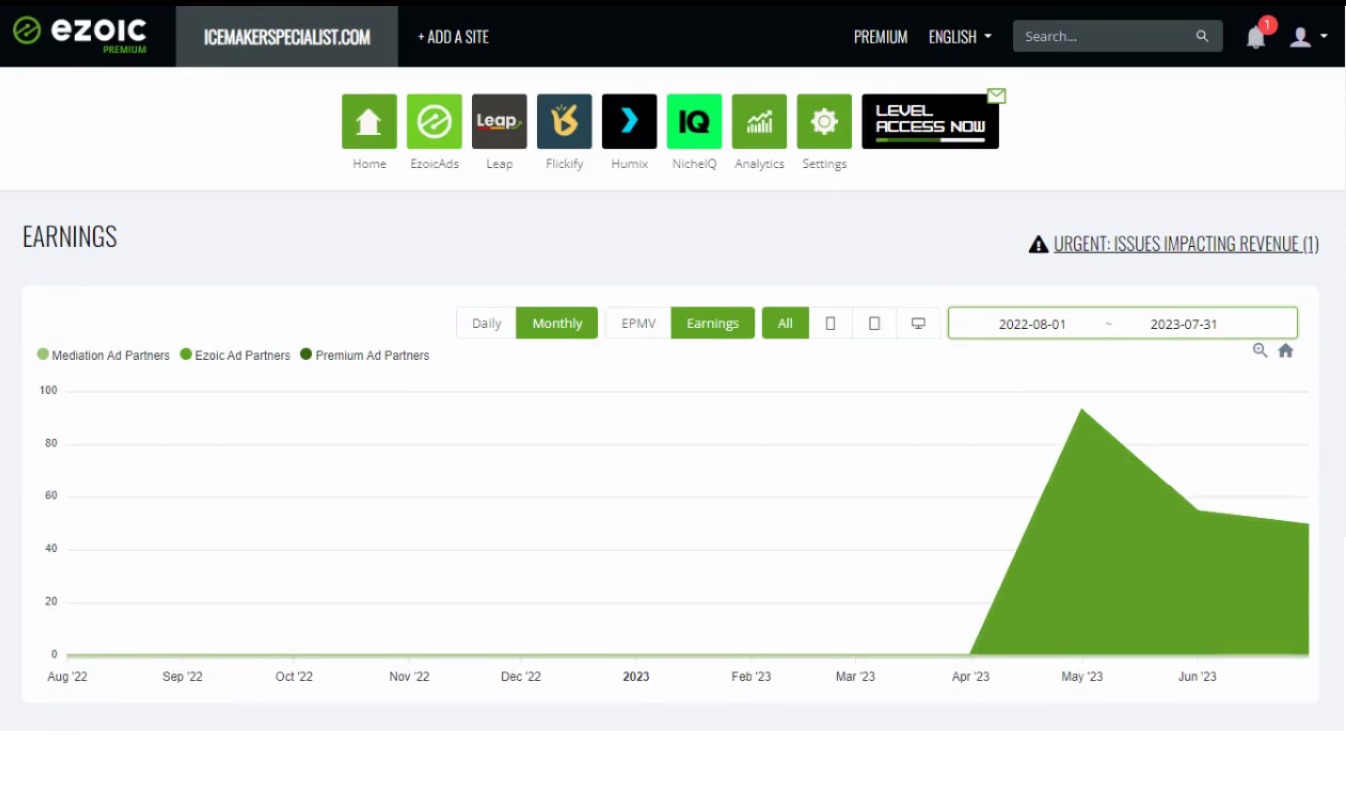Filter by the second tablet device icon

click(874, 323)
